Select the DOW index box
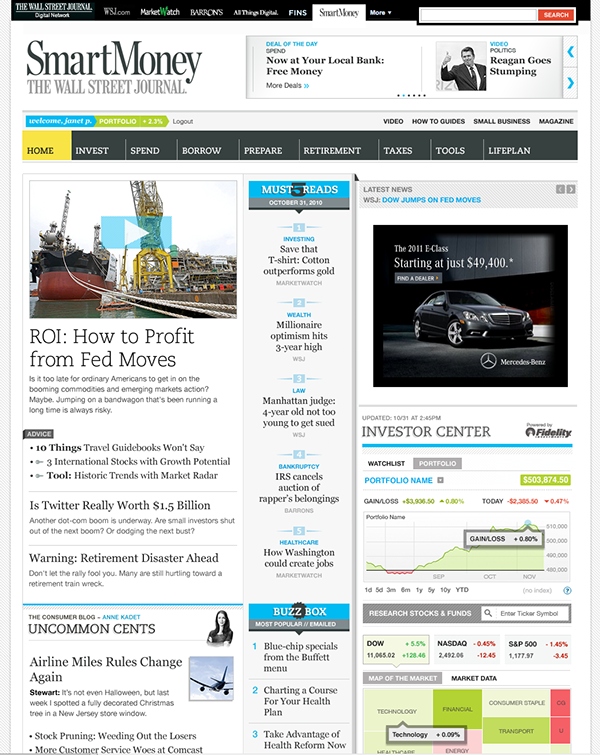The image size is (600, 755). [396, 649]
